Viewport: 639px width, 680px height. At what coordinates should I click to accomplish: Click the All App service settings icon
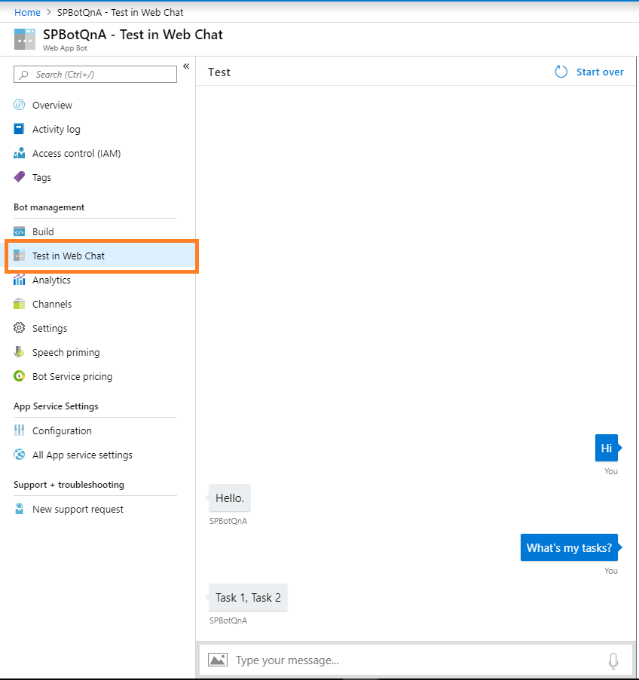point(19,454)
